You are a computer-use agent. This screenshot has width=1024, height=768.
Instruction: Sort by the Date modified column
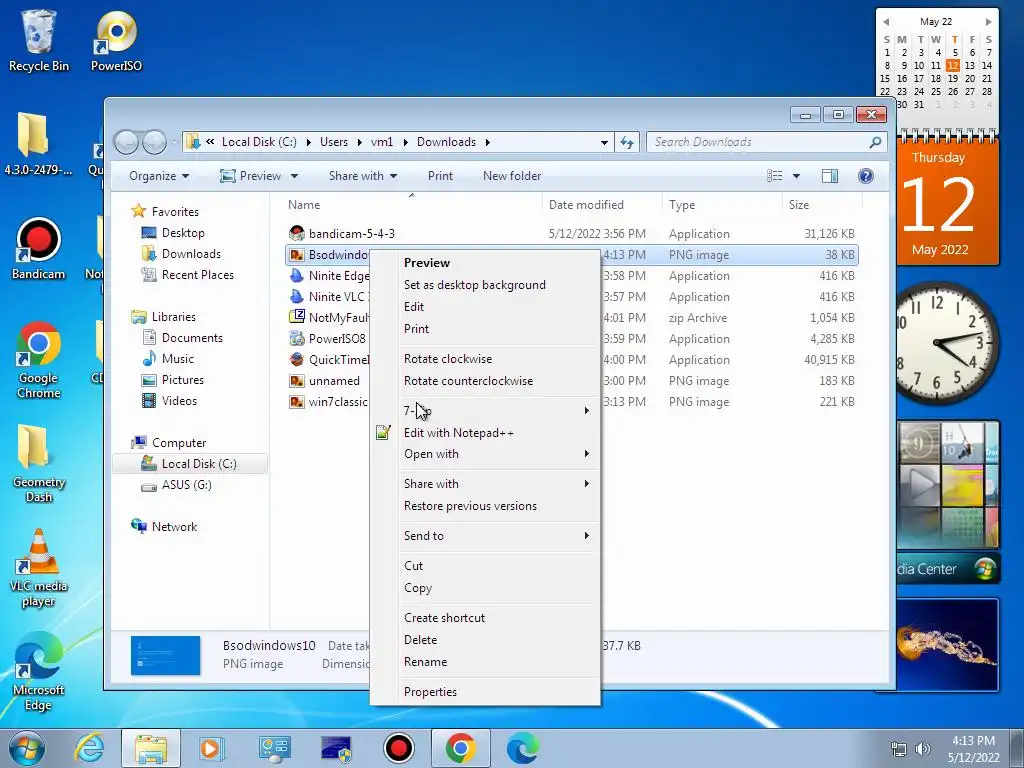tap(586, 204)
